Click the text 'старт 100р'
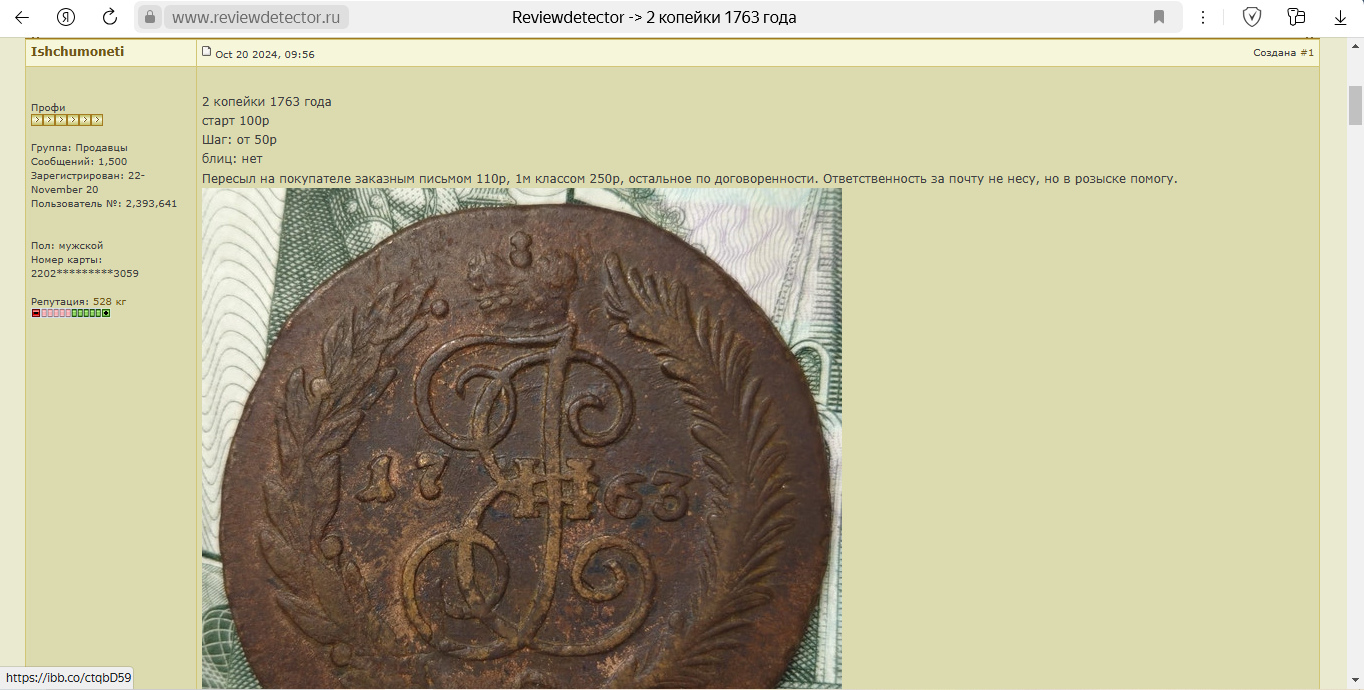 [236, 121]
